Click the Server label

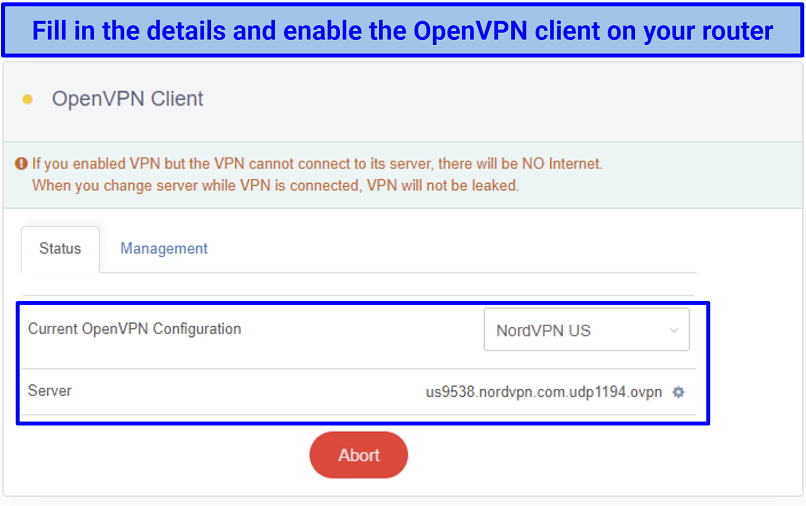pos(50,391)
